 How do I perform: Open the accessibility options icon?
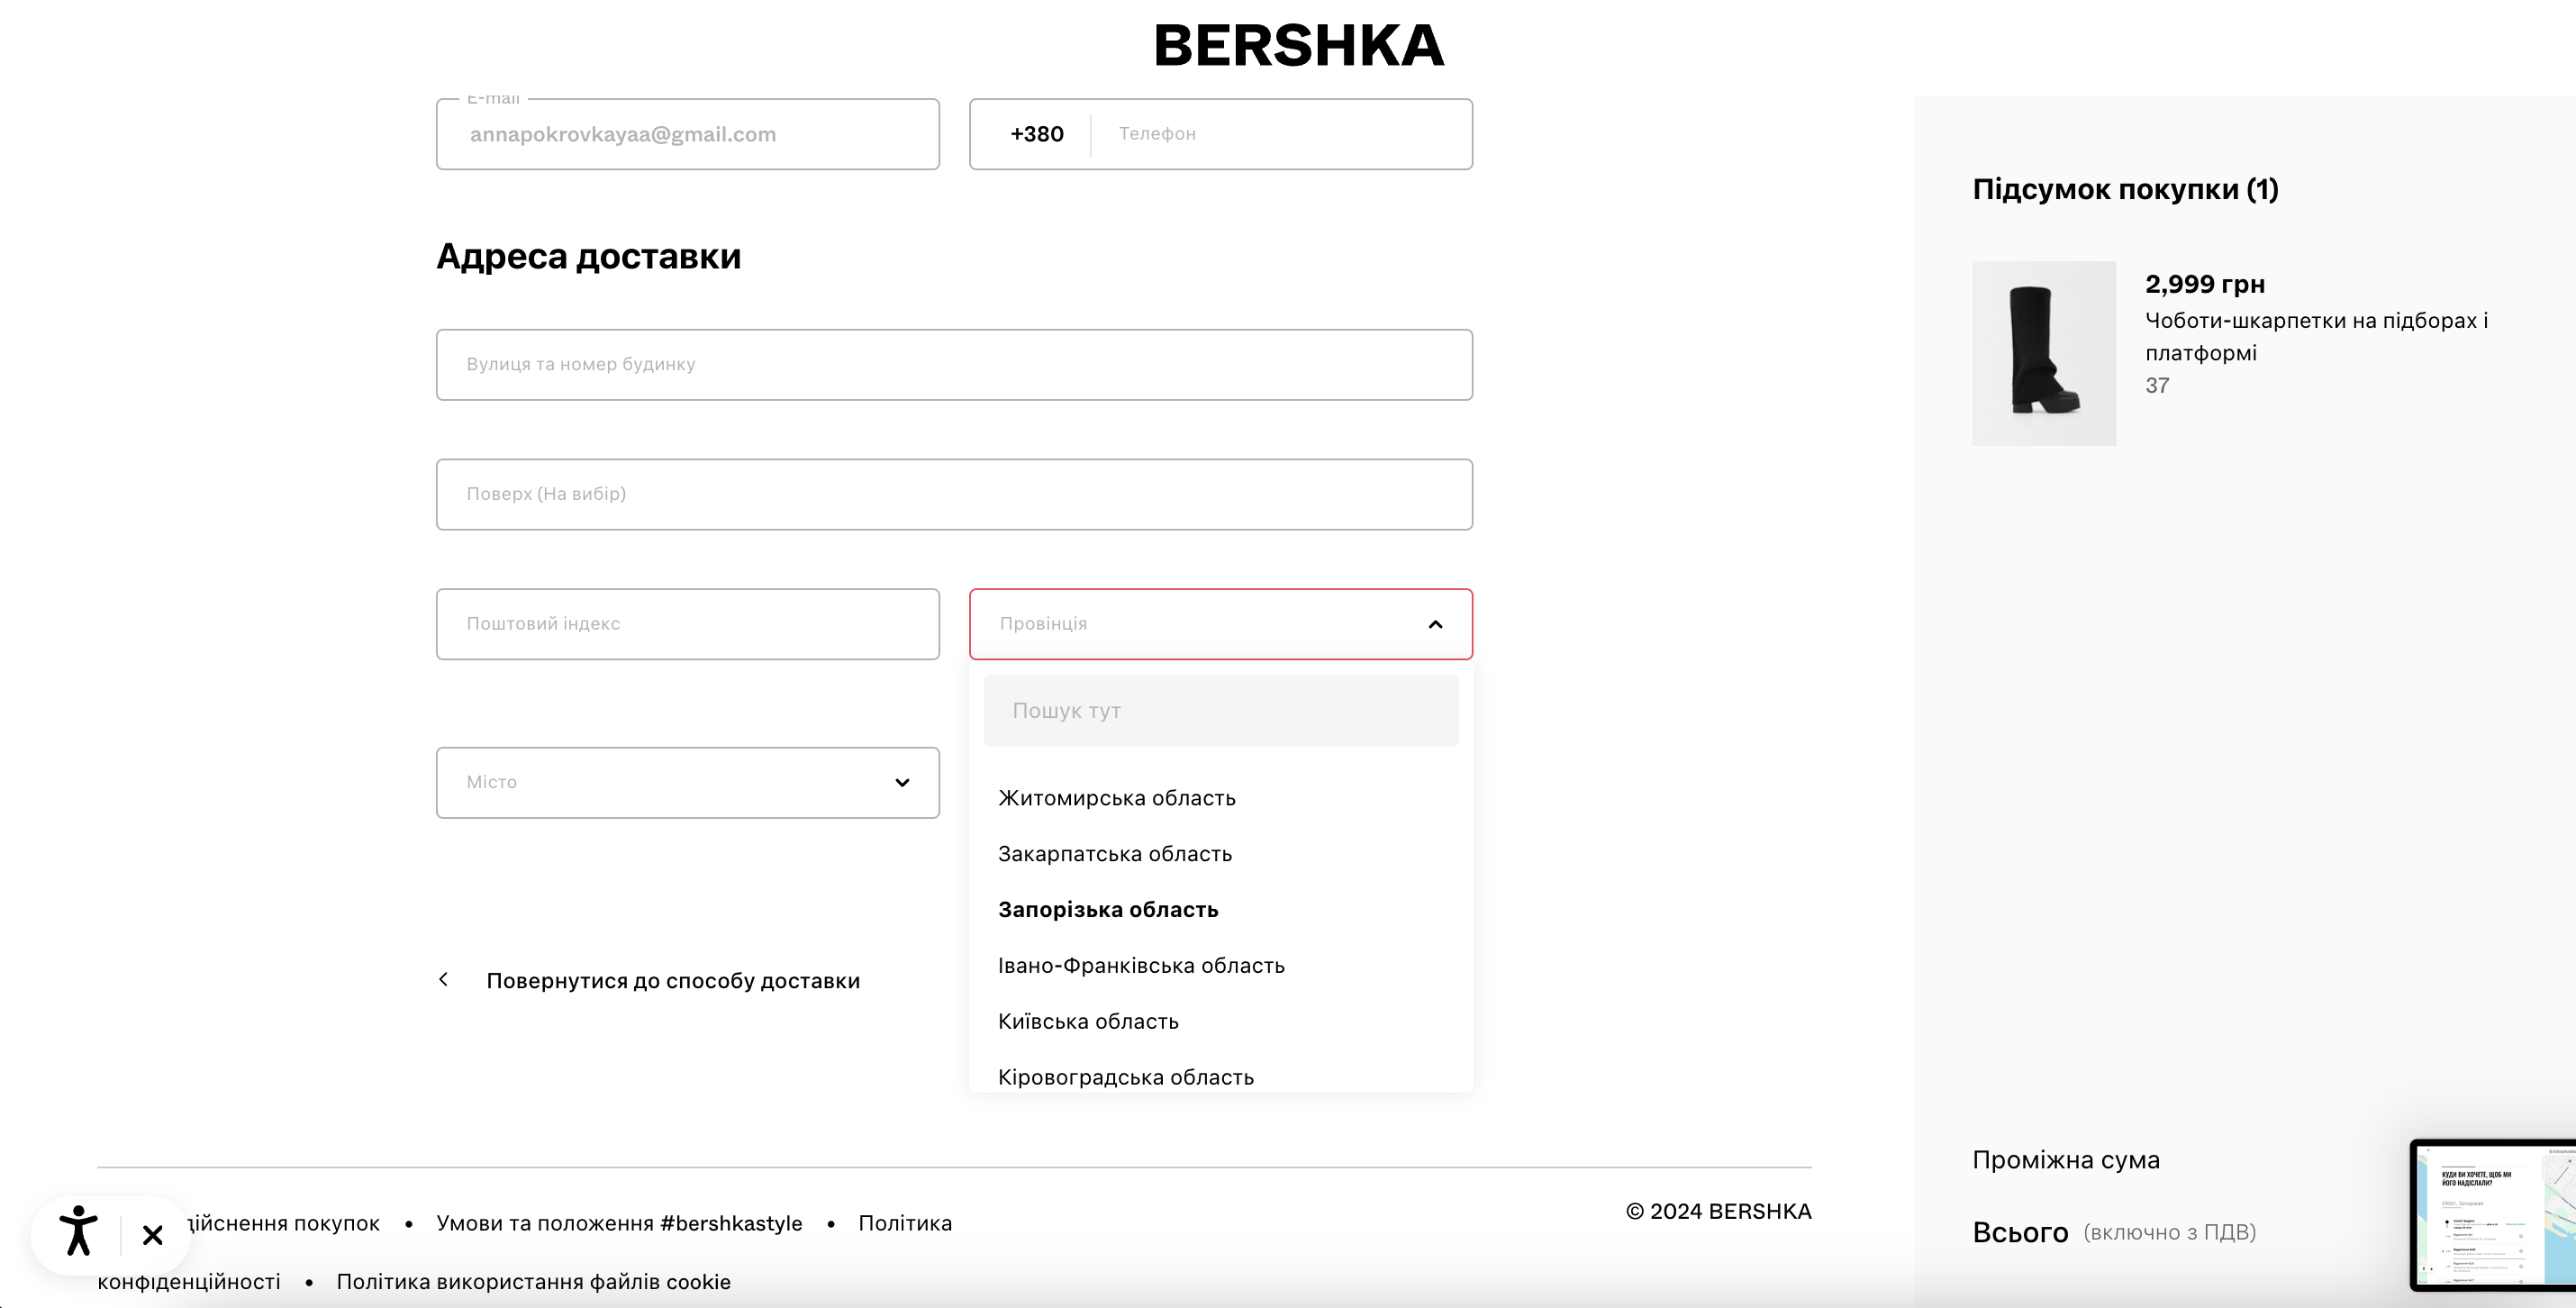(79, 1232)
